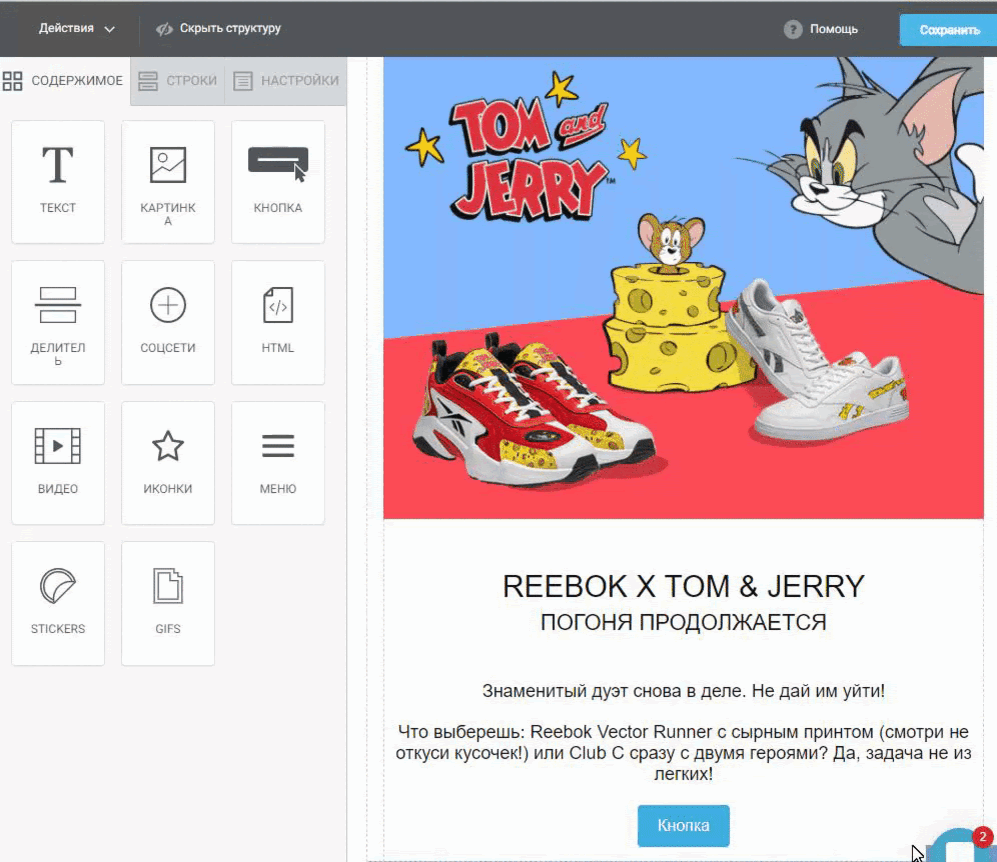Select the Иконки icons block
The height and width of the screenshot is (862, 997).
point(168,463)
